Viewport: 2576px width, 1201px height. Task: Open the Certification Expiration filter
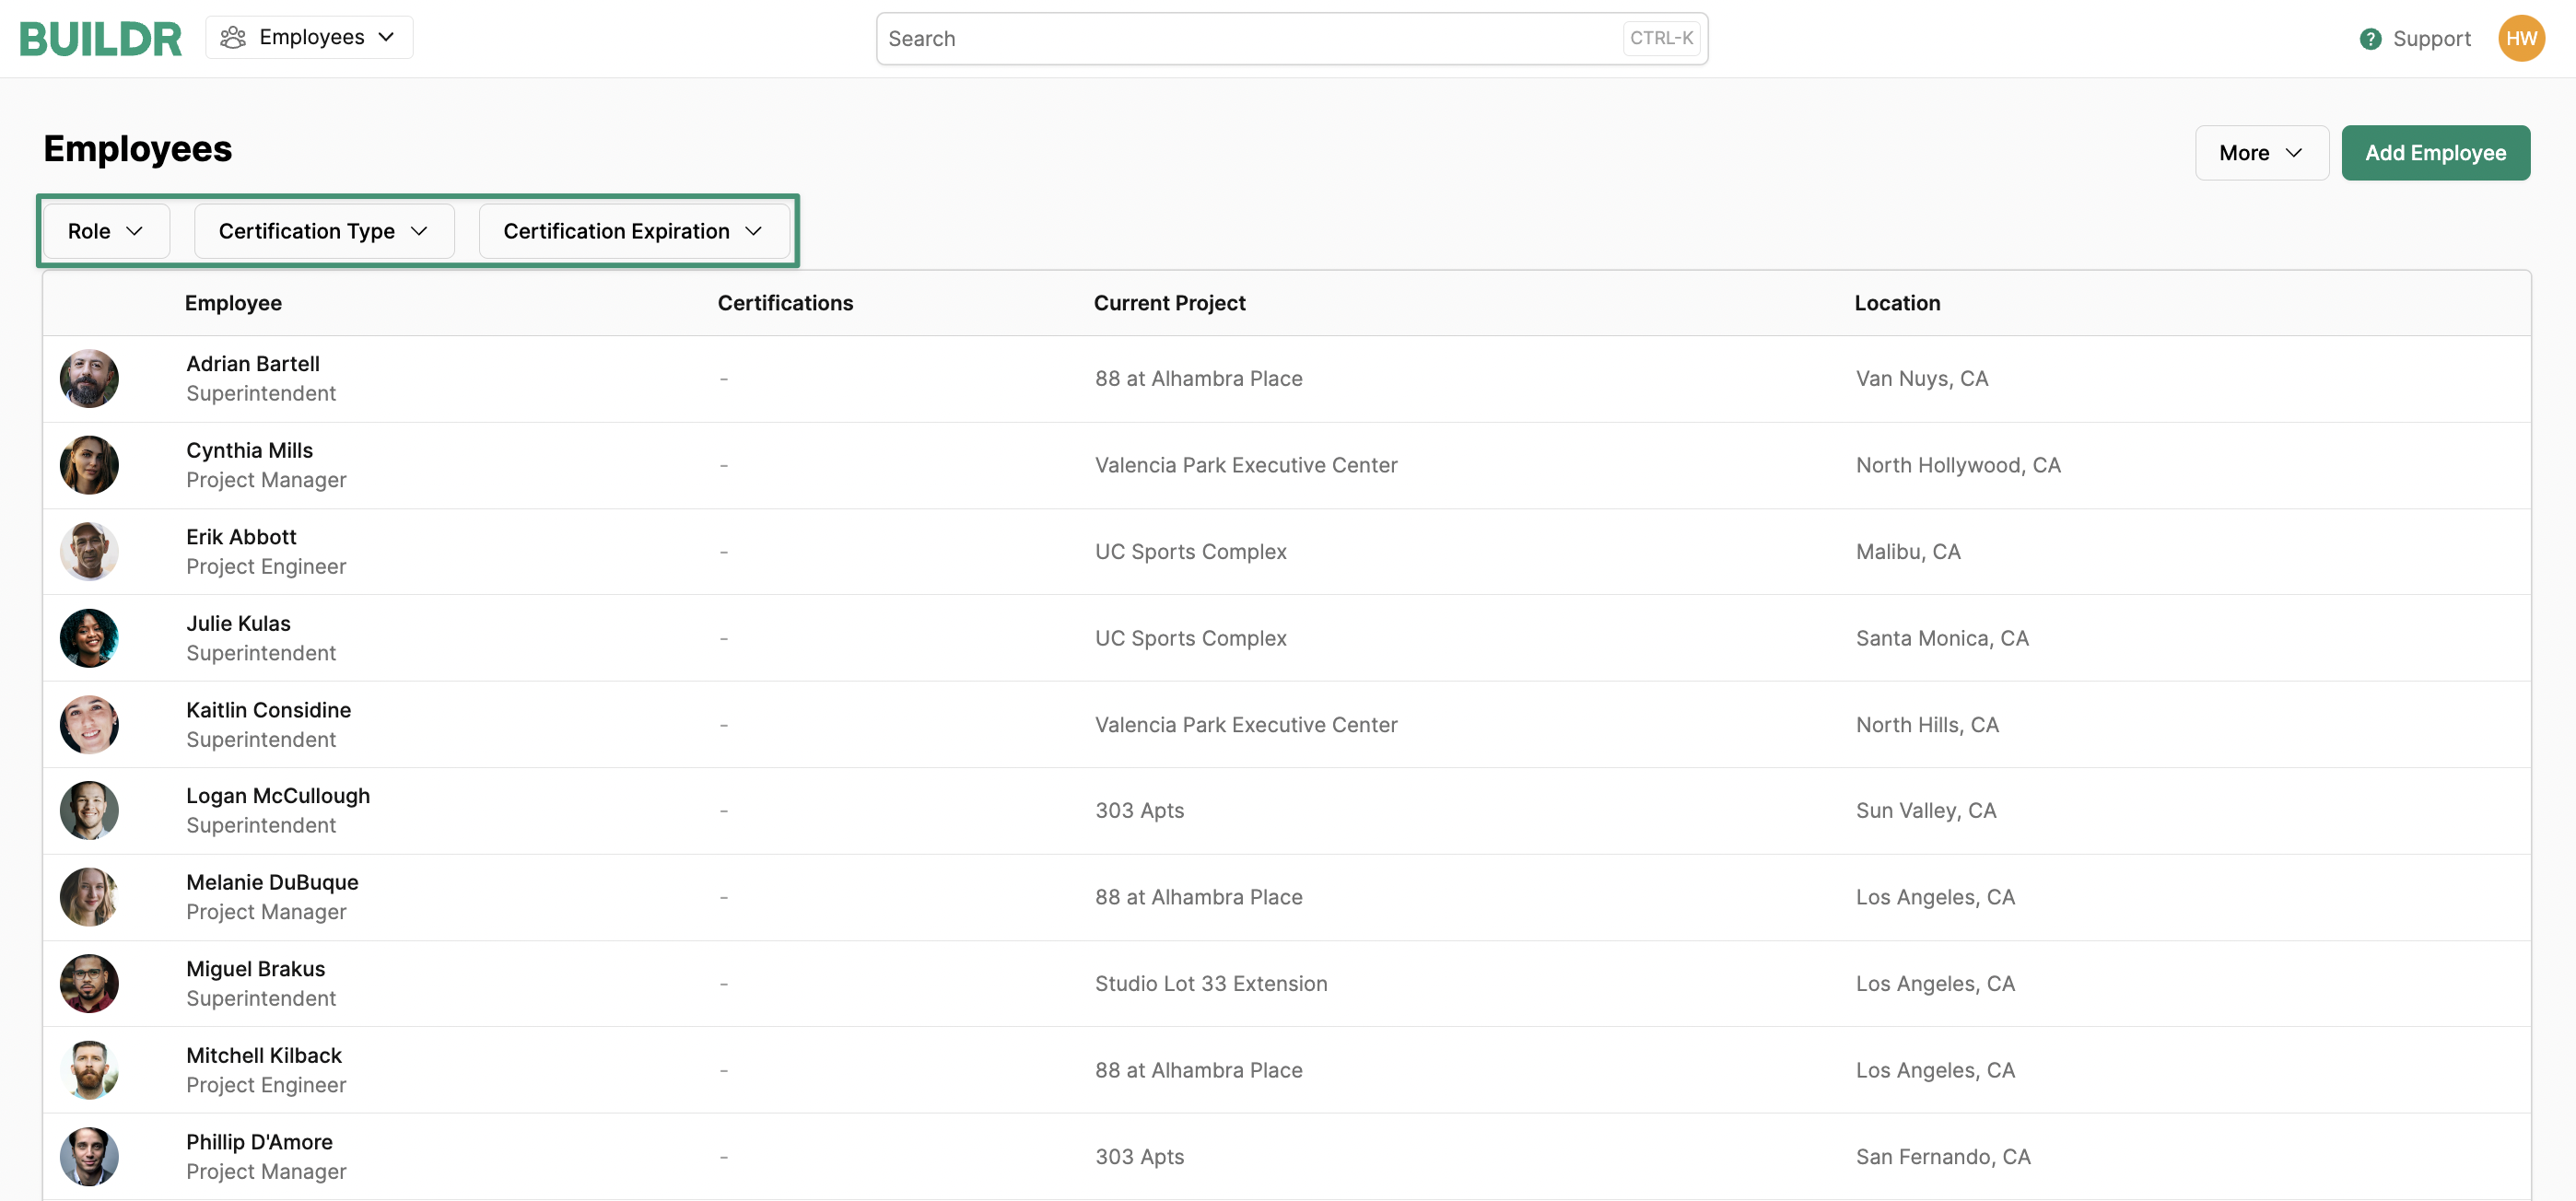(634, 231)
